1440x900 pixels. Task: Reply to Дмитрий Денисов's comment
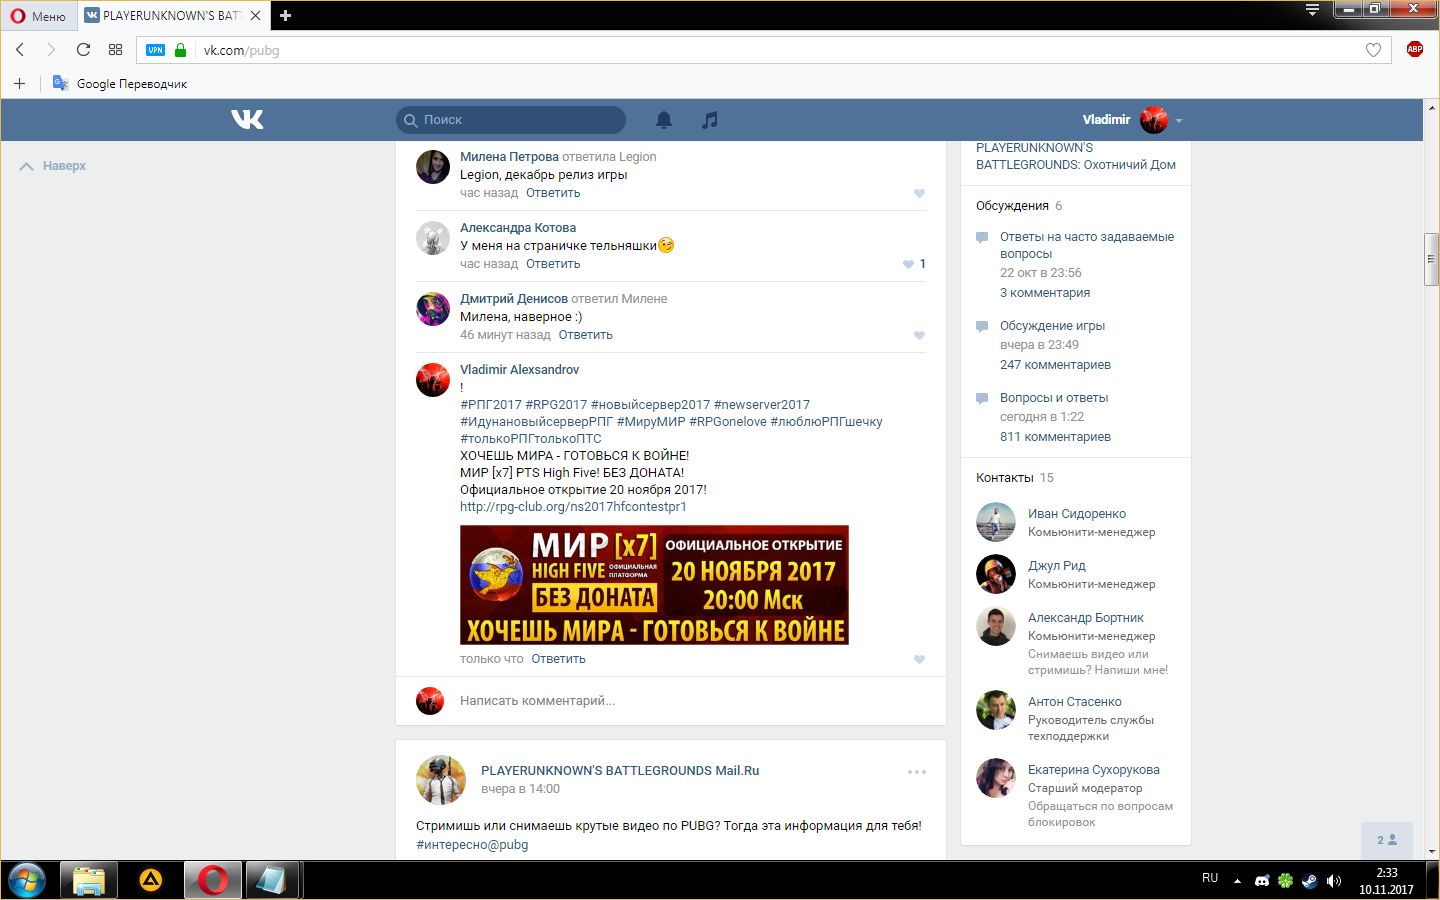(586, 335)
